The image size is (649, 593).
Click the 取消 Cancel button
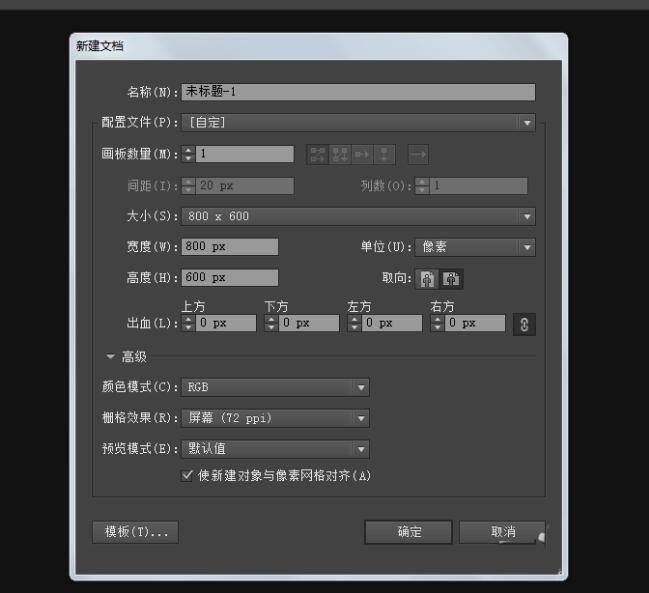[x=502, y=532]
